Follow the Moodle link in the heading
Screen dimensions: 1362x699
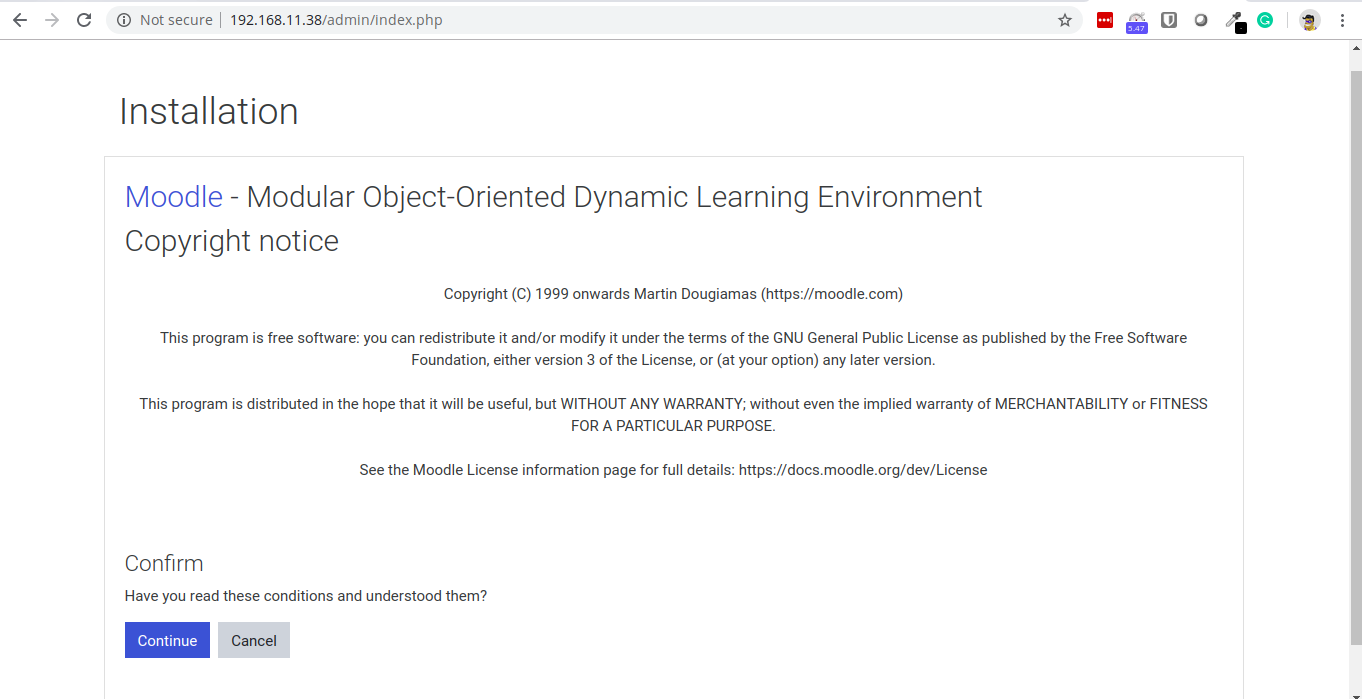[x=173, y=197]
